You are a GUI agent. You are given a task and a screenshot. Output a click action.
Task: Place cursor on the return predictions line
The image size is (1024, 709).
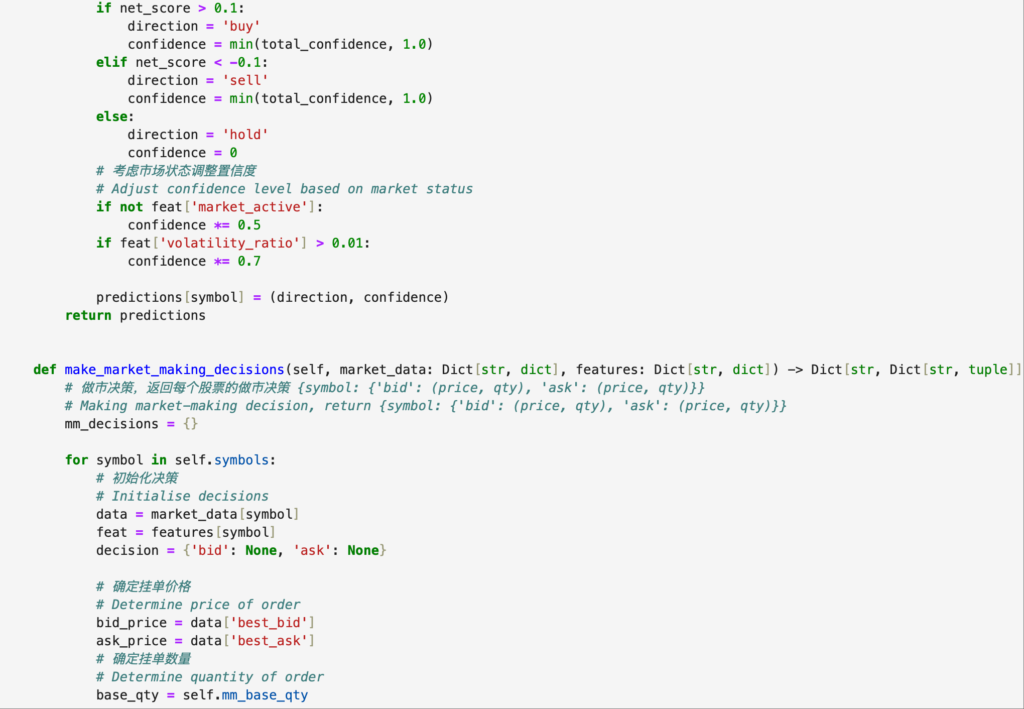135,315
